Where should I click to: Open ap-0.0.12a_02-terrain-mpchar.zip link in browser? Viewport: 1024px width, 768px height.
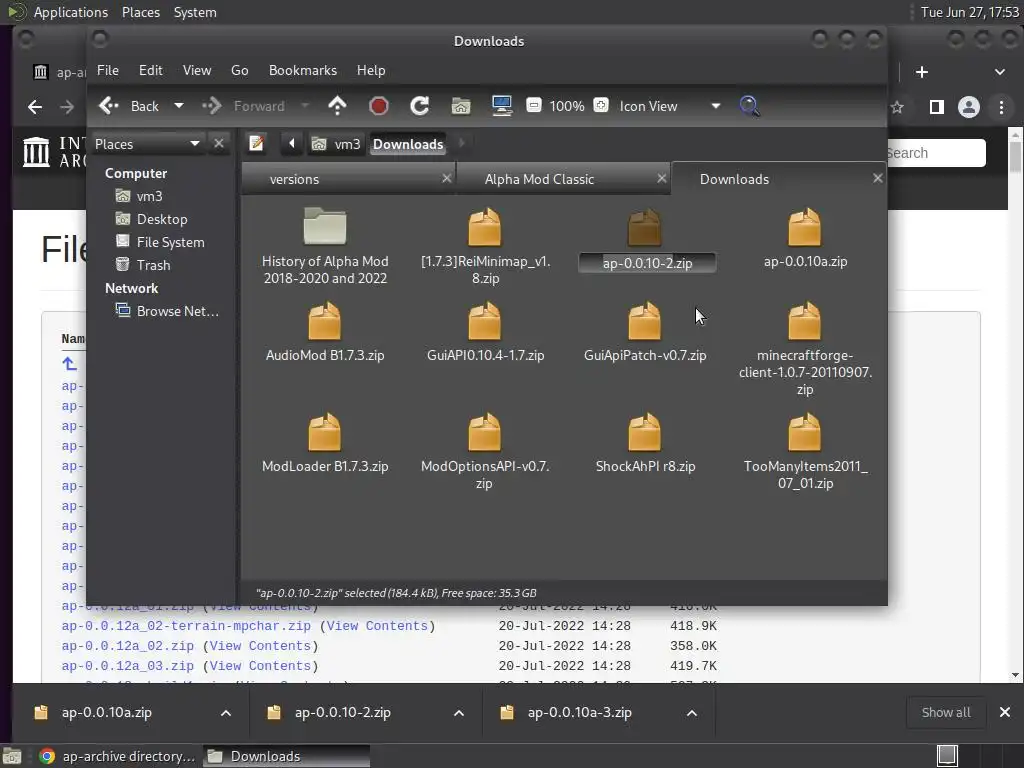pos(186,626)
